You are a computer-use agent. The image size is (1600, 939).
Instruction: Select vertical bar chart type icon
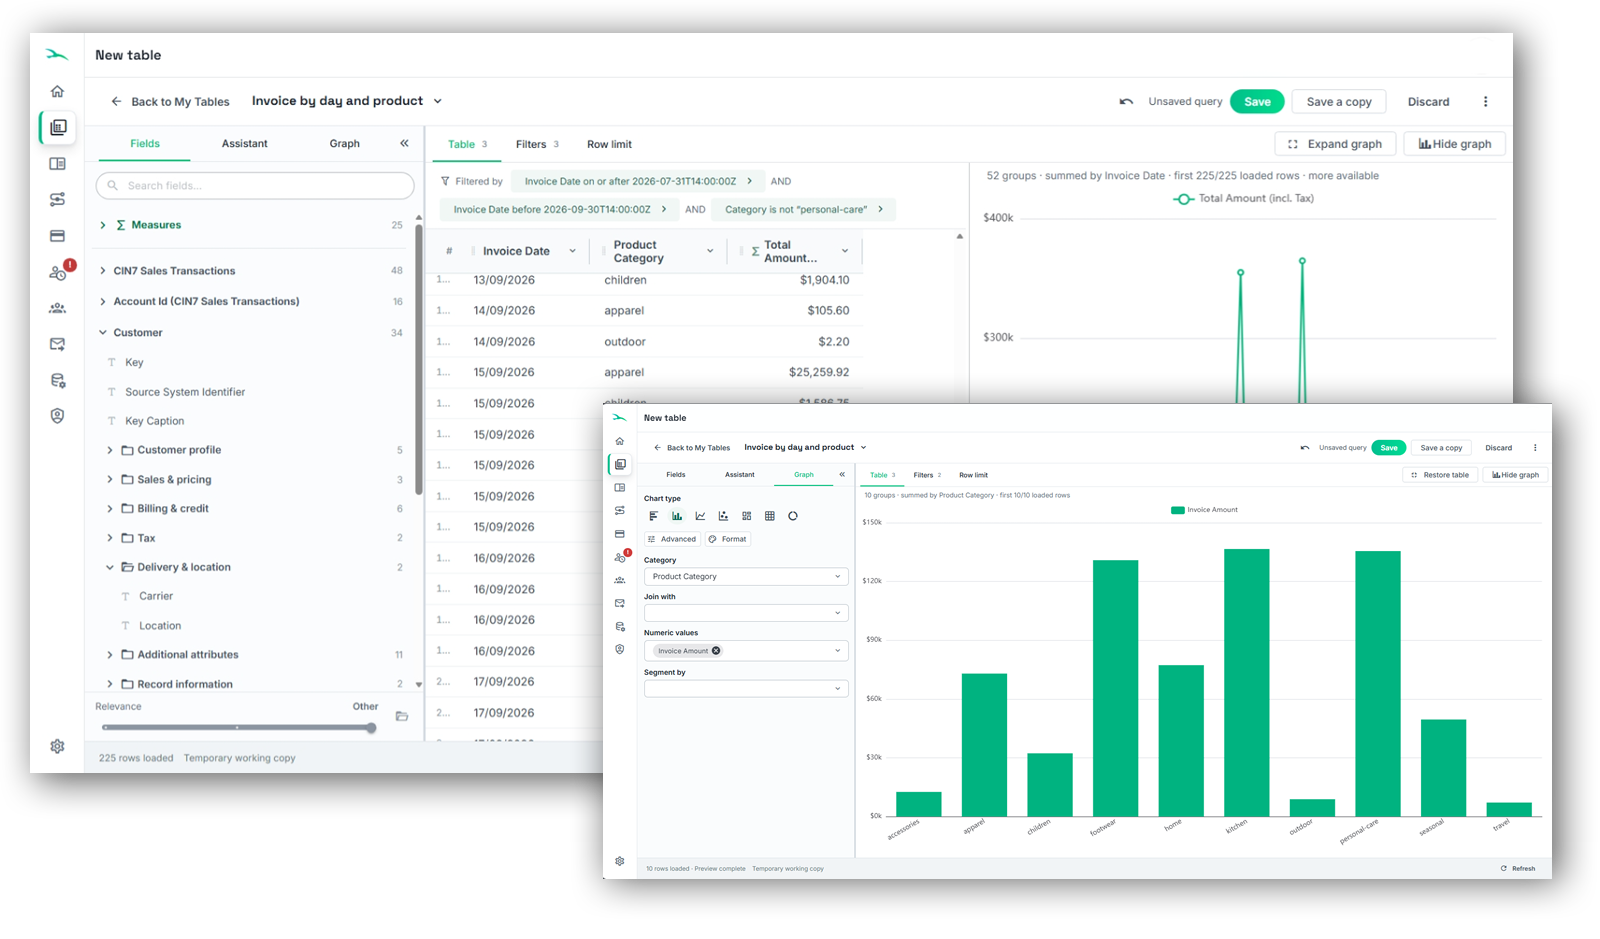[x=677, y=516]
